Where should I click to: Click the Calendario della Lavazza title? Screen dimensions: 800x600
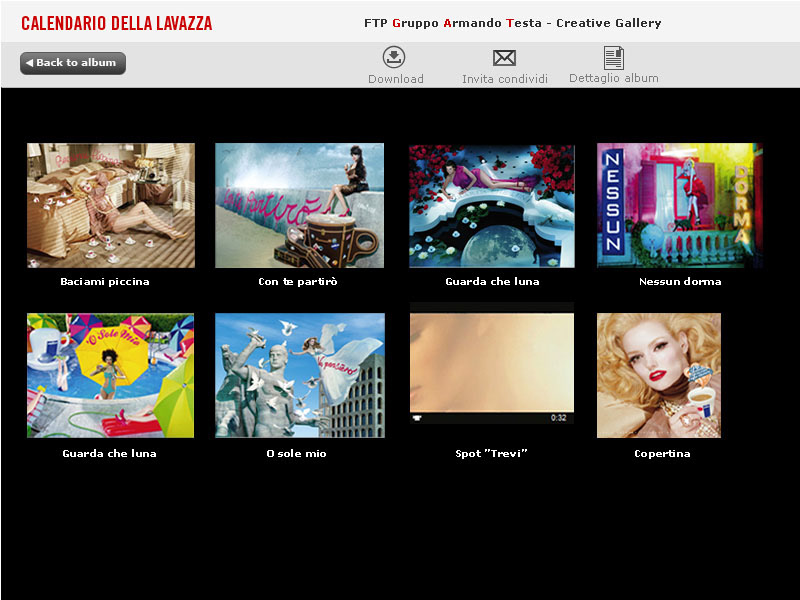(x=116, y=23)
